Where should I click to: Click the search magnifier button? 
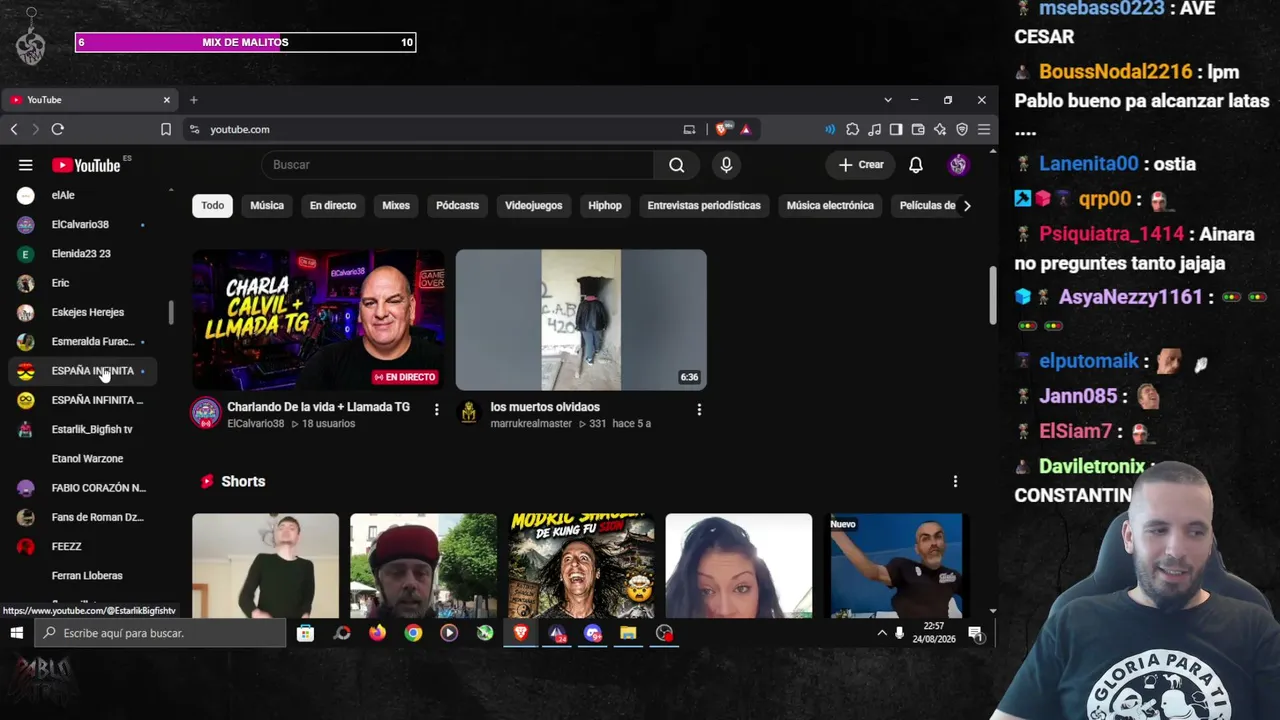click(x=677, y=165)
